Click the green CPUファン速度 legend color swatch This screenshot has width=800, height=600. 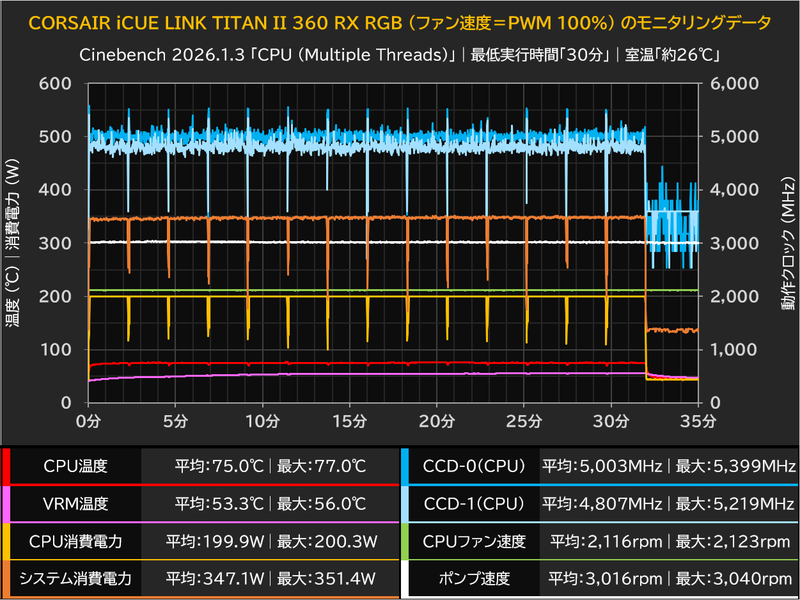tap(405, 541)
